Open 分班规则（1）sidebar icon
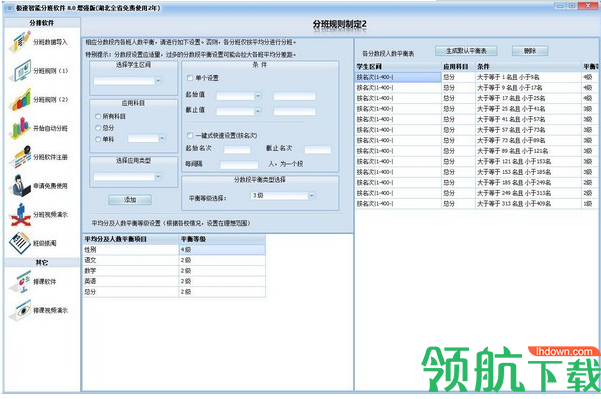 [20, 71]
